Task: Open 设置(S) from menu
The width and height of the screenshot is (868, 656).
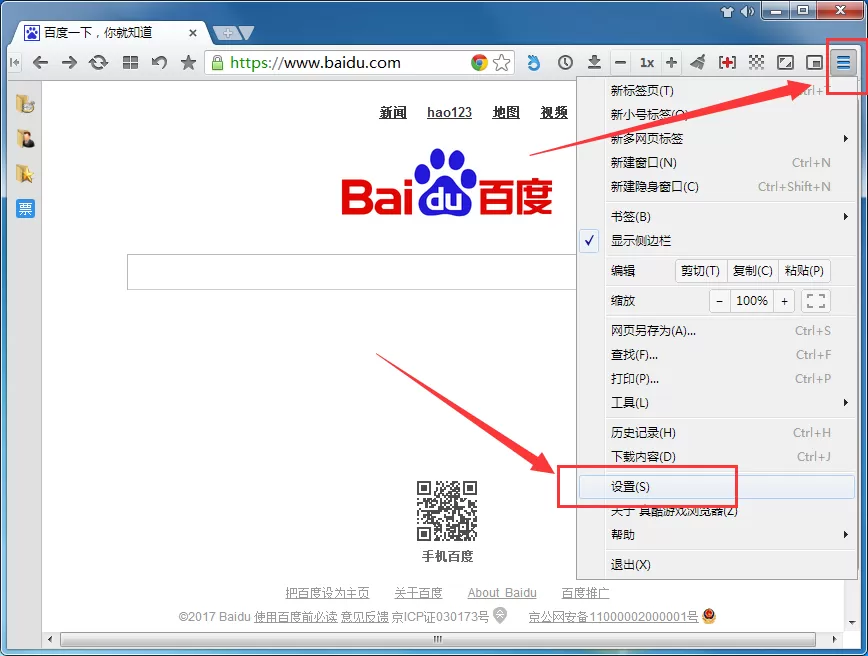Action: pyautogui.click(x=717, y=487)
